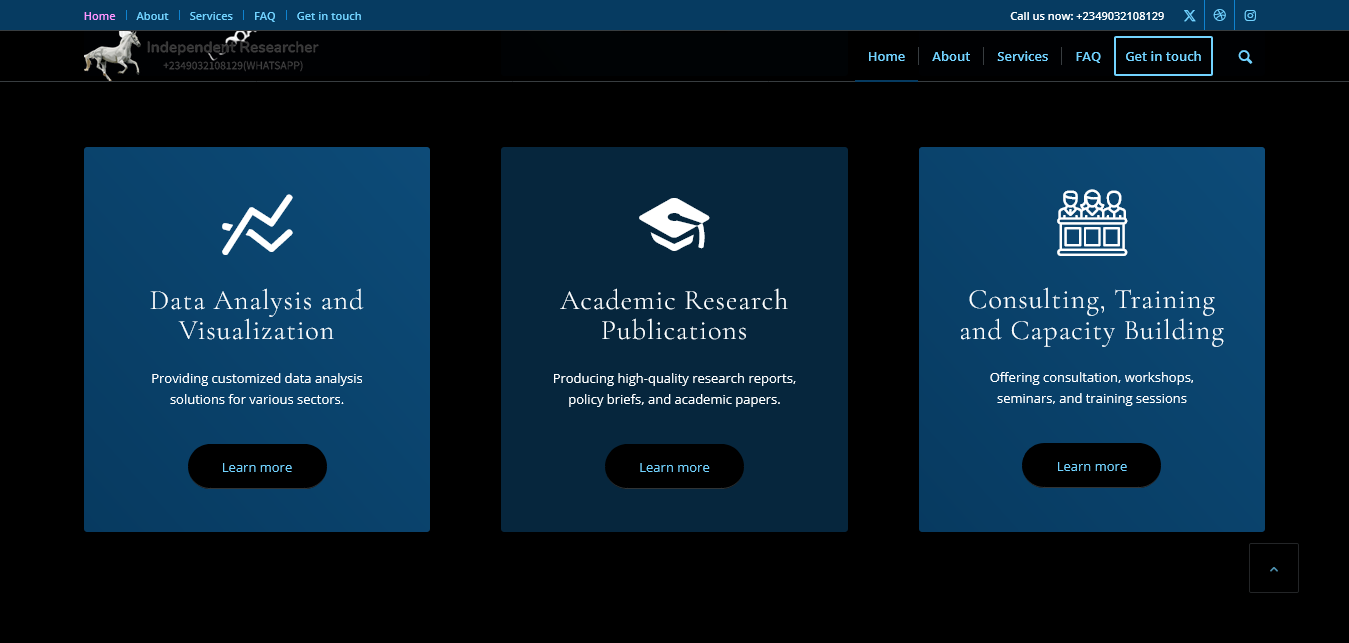Image resolution: width=1349 pixels, height=643 pixels.
Task: Click the top bar Services link
Action: pyautogui.click(x=211, y=16)
